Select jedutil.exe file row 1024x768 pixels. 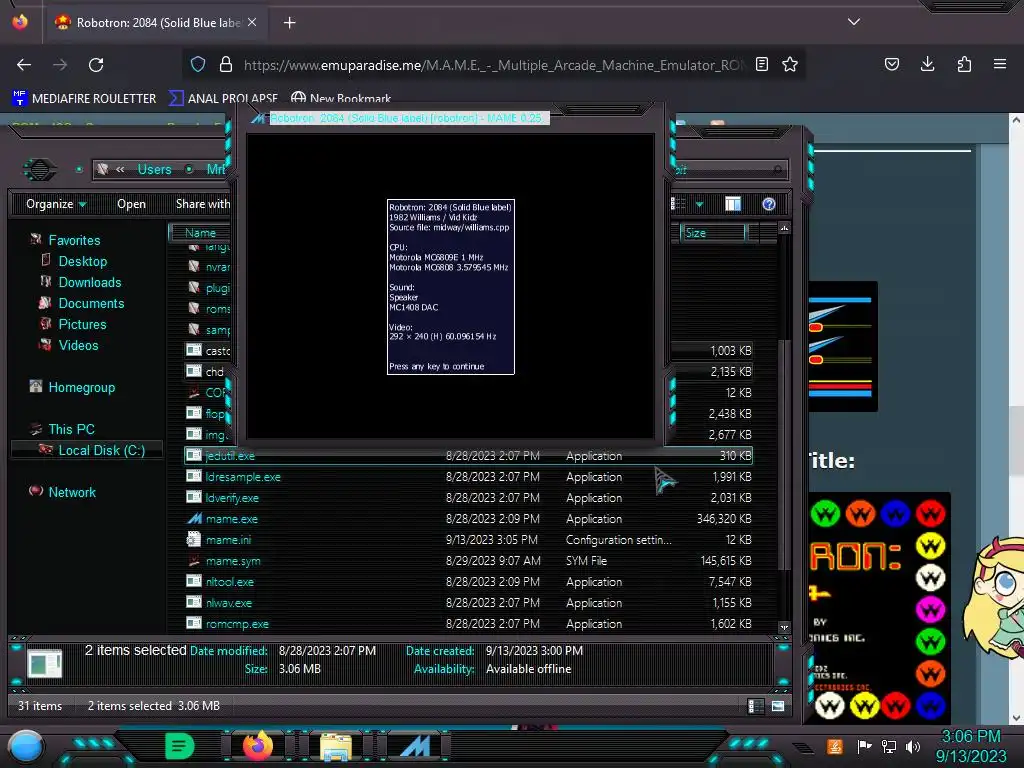pos(468,455)
